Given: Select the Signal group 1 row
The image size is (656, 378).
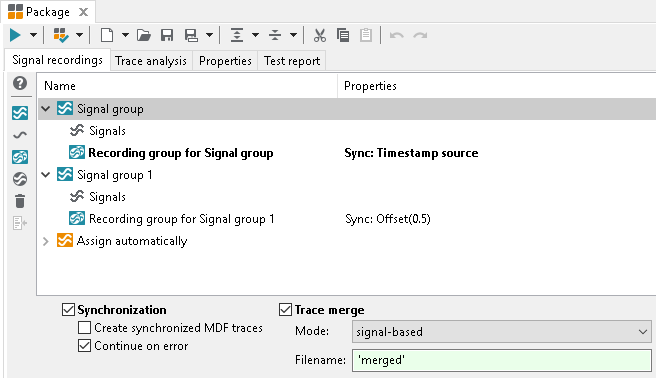Looking at the screenshot, I should 347,175.
